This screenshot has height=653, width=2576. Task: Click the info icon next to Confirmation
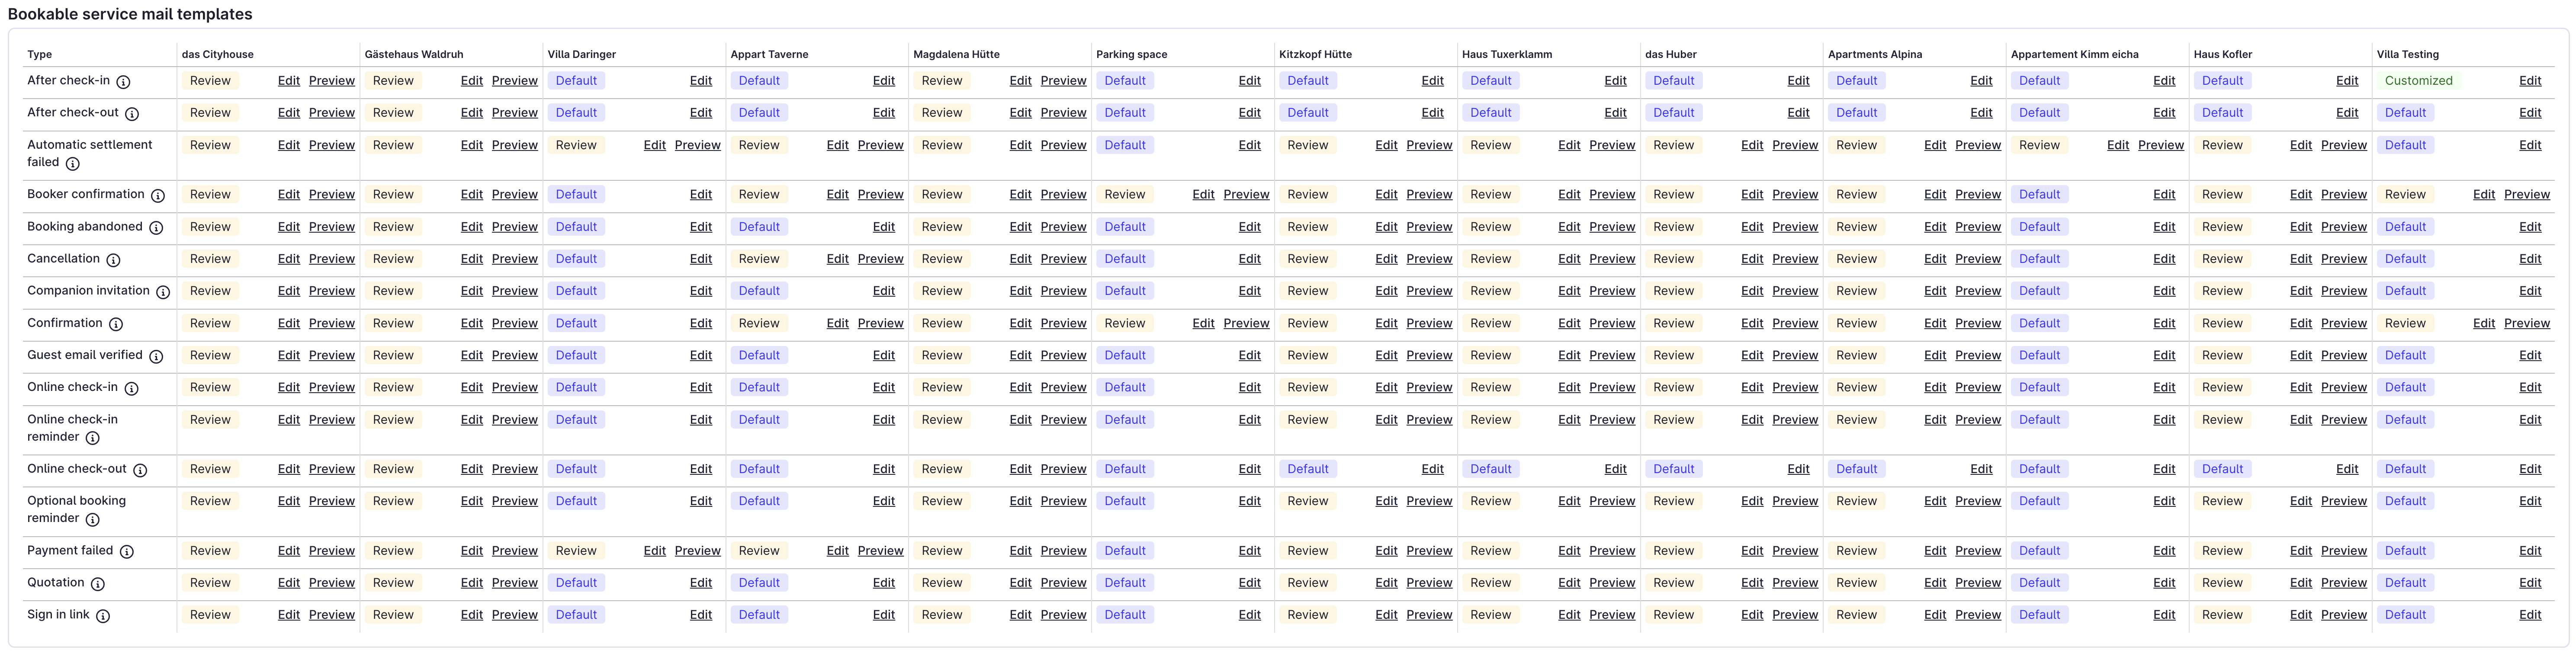[116, 324]
